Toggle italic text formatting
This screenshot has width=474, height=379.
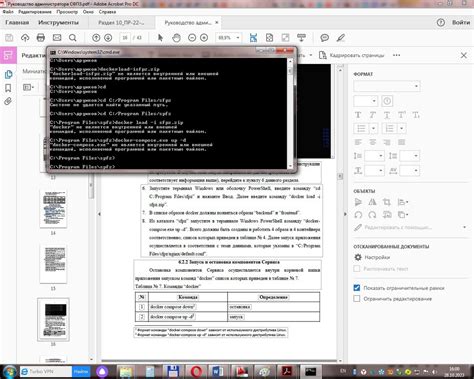pyautogui.click(x=372, y=115)
